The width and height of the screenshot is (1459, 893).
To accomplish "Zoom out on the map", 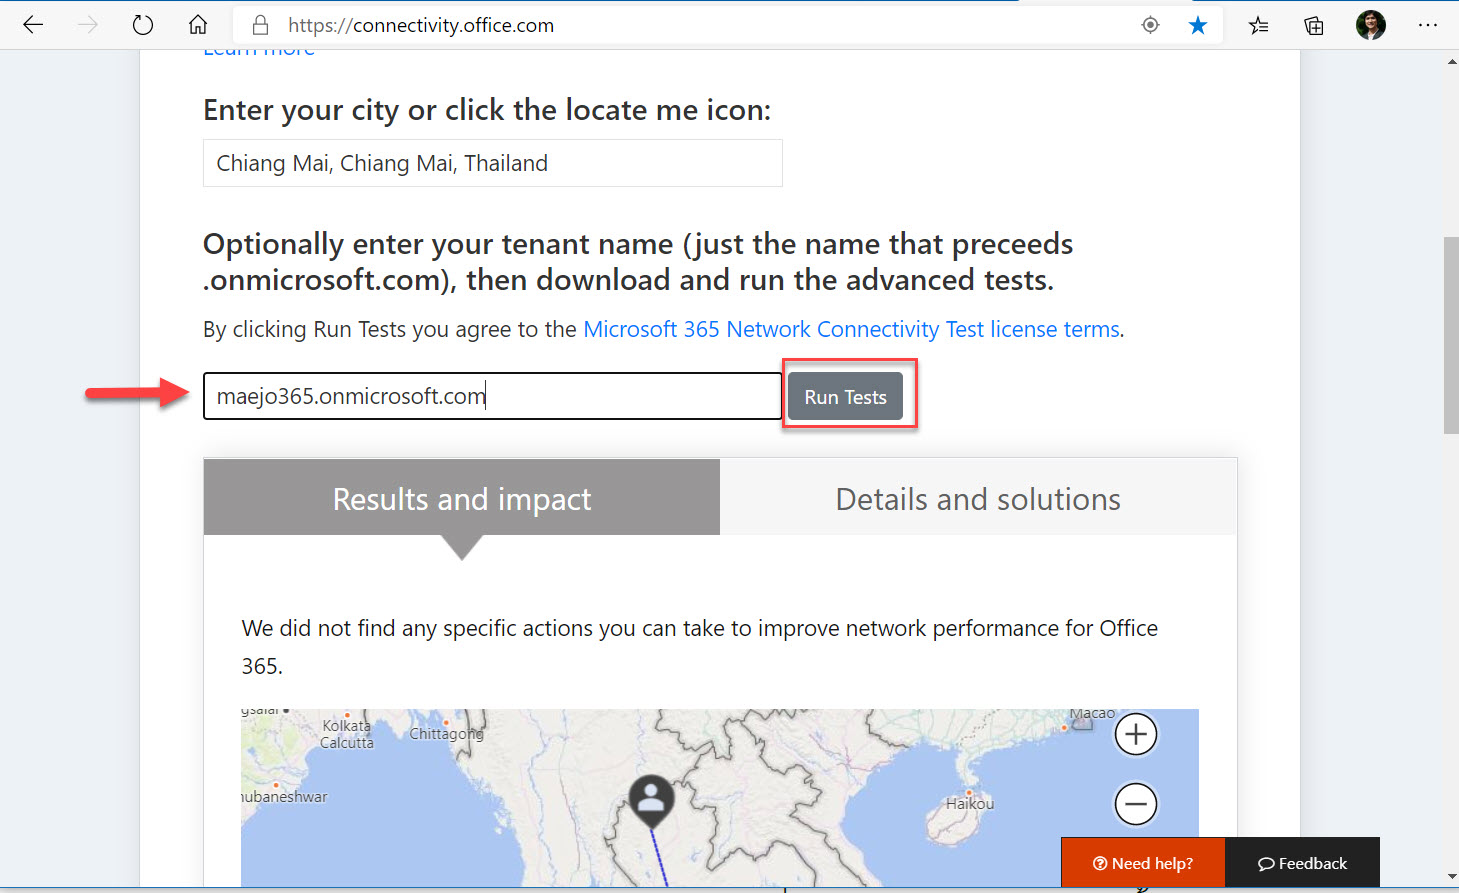I will [x=1135, y=804].
